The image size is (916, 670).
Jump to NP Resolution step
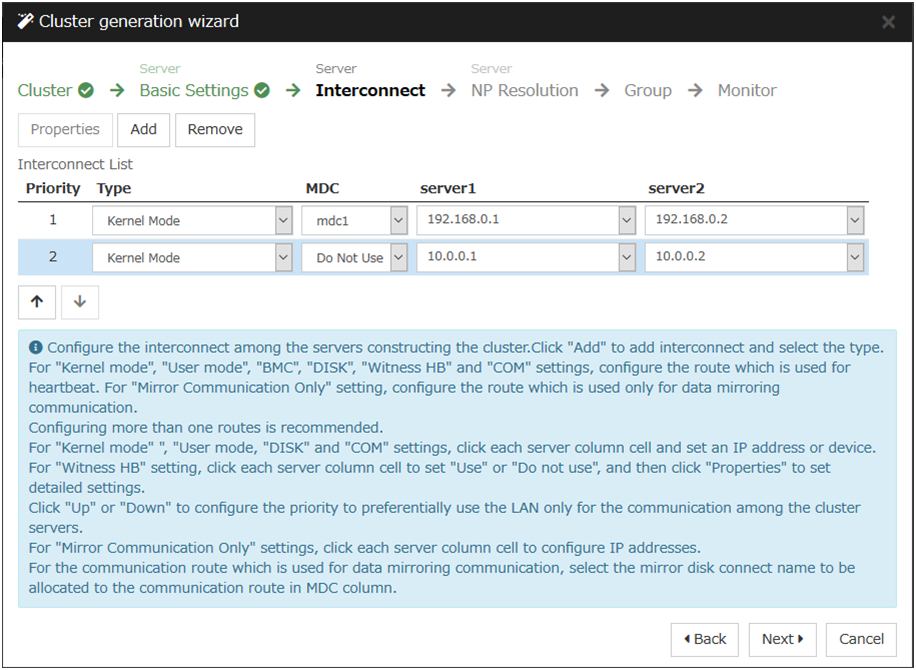point(524,90)
